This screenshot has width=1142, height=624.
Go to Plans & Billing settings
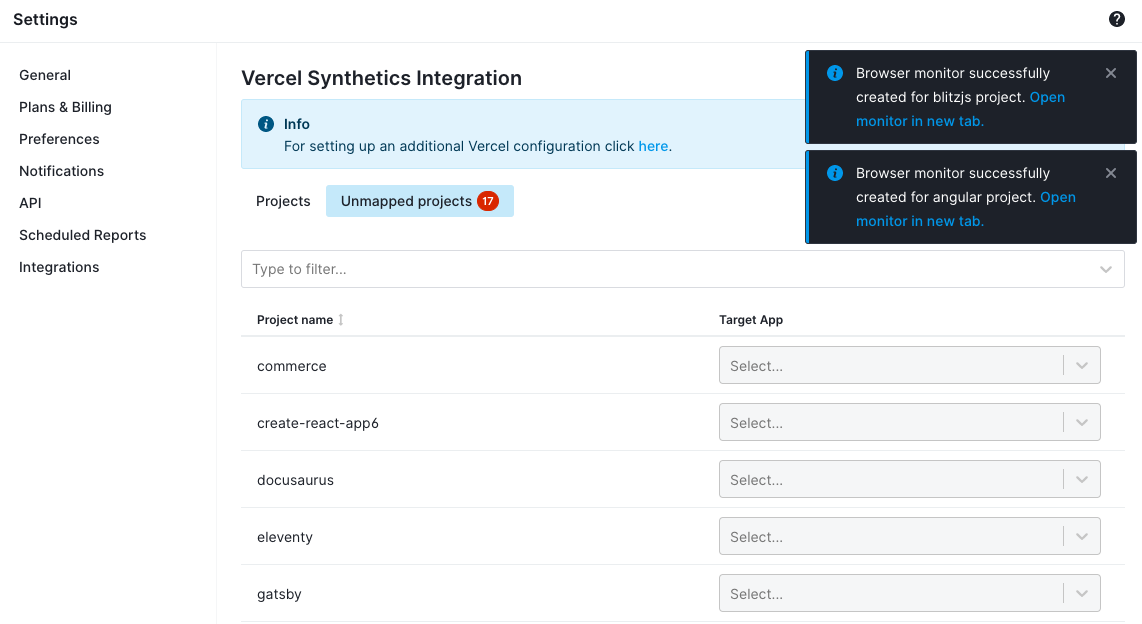tap(66, 107)
